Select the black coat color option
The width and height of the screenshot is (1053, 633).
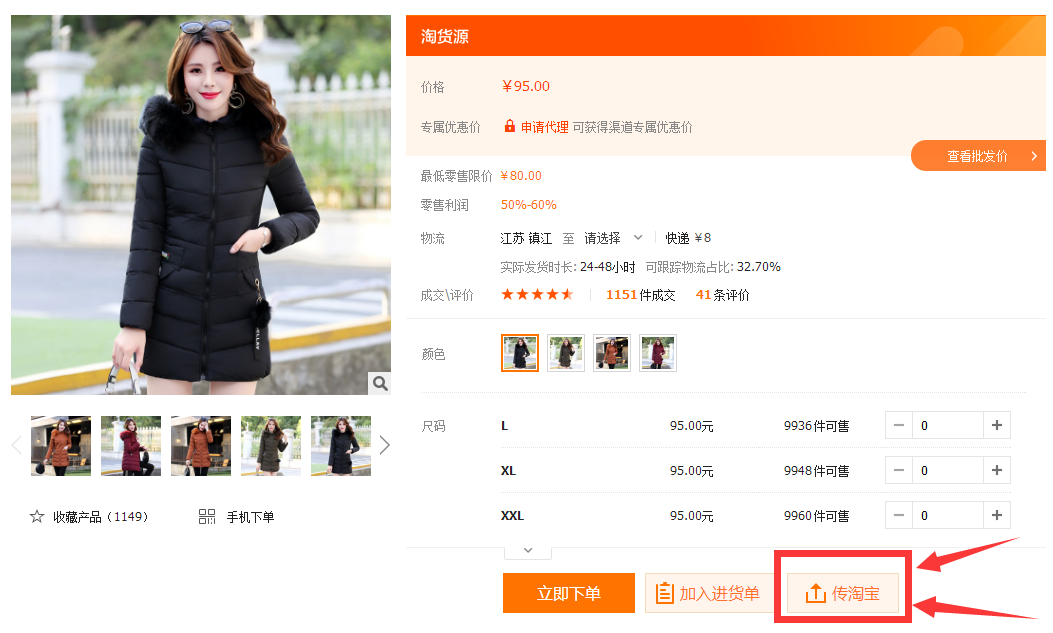[x=520, y=353]
